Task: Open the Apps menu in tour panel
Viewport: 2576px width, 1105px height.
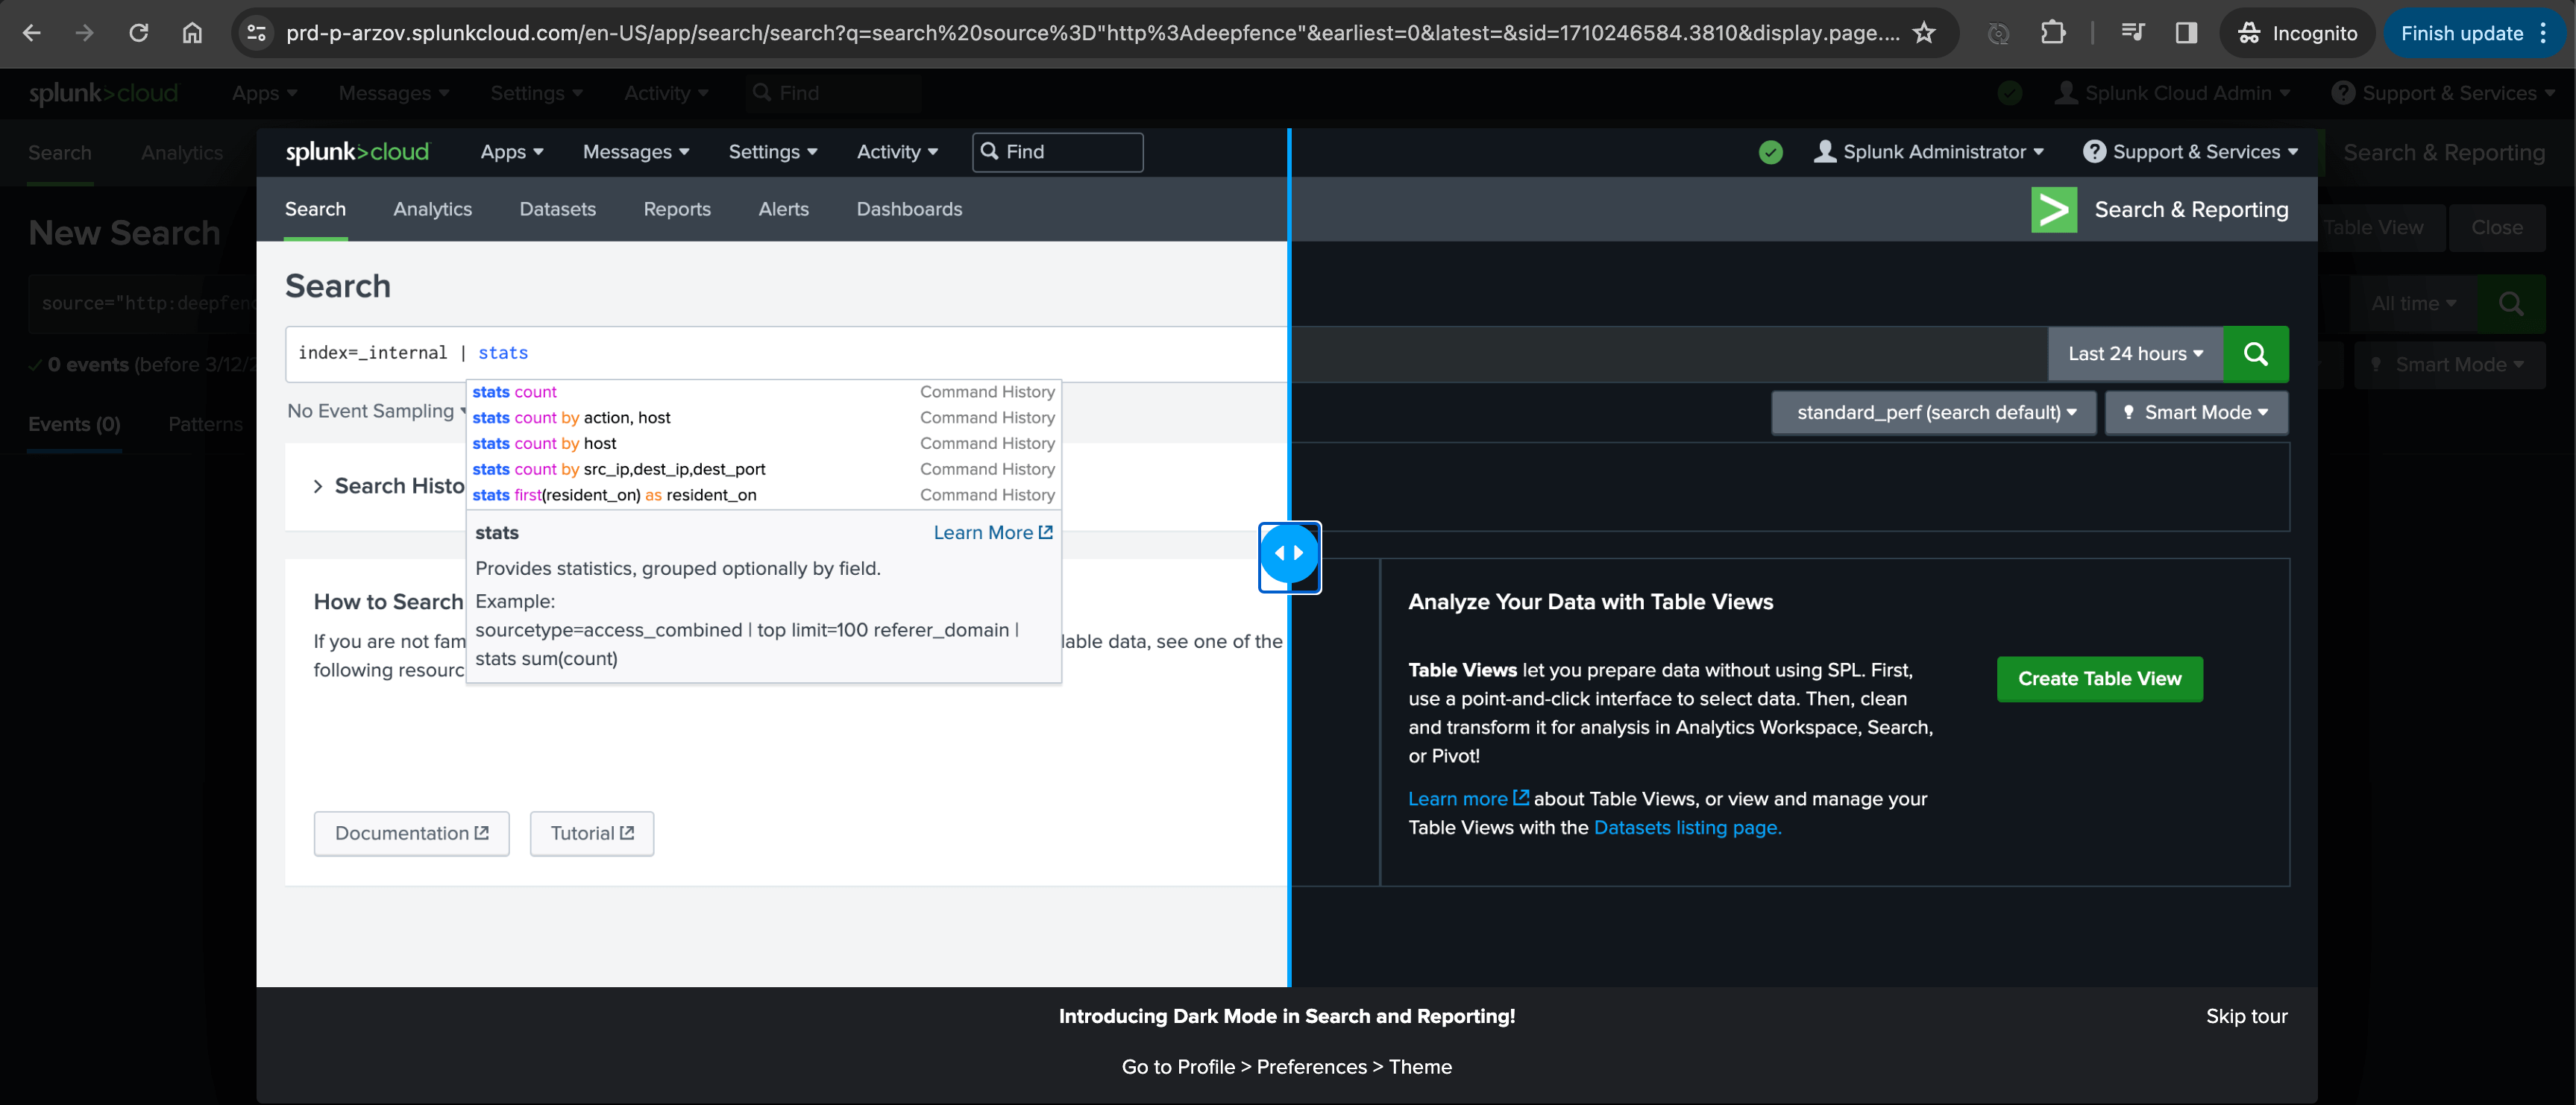Action: 511,152
